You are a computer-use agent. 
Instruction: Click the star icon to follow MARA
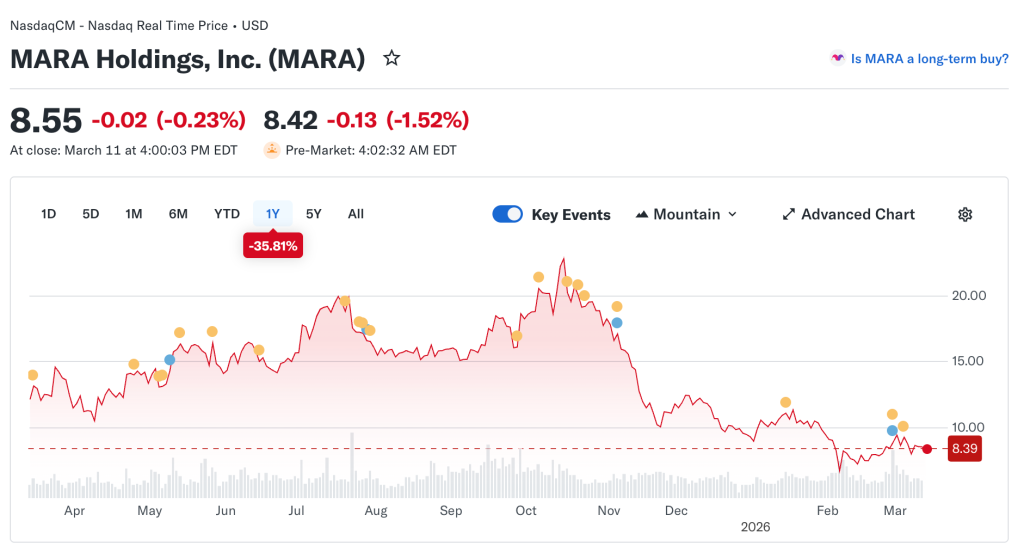point(392,58)
